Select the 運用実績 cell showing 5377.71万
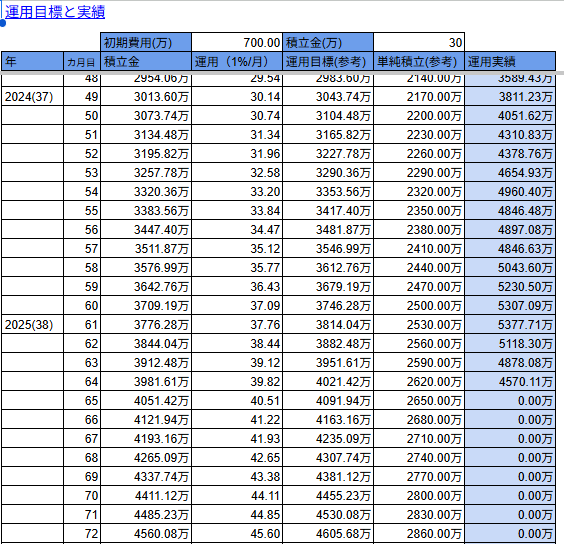This screenshot has height=544, width=564. (510, 325)
